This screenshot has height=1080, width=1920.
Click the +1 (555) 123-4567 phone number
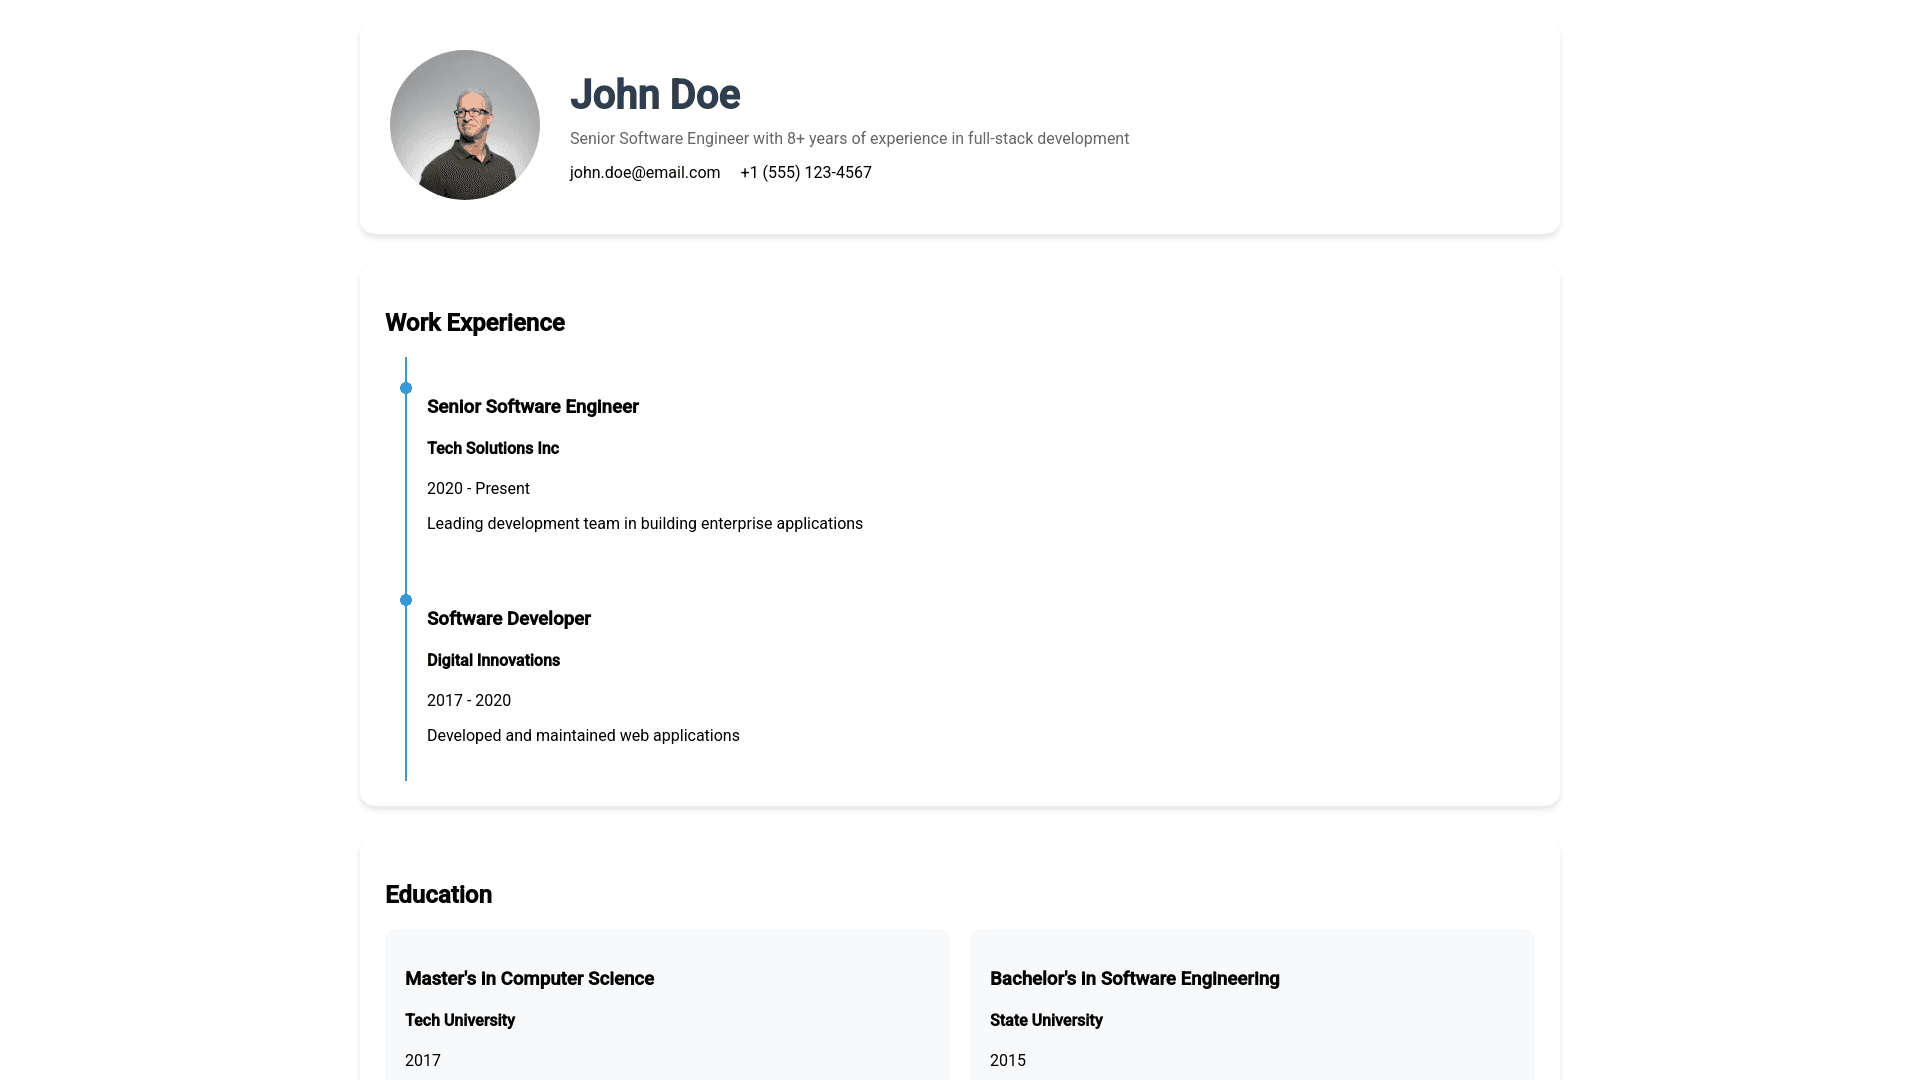(806, 173)
